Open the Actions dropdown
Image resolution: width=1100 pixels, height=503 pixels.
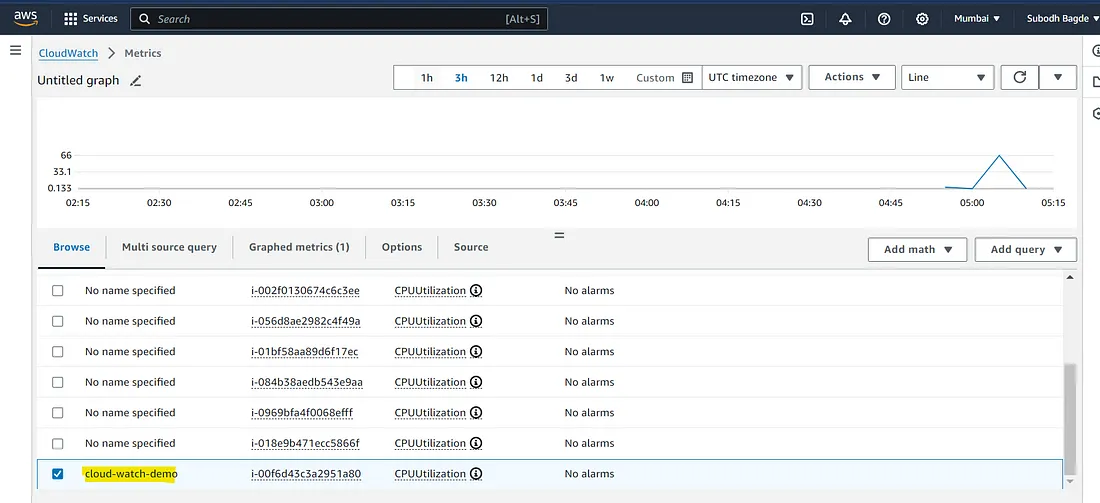pos(852,77)
